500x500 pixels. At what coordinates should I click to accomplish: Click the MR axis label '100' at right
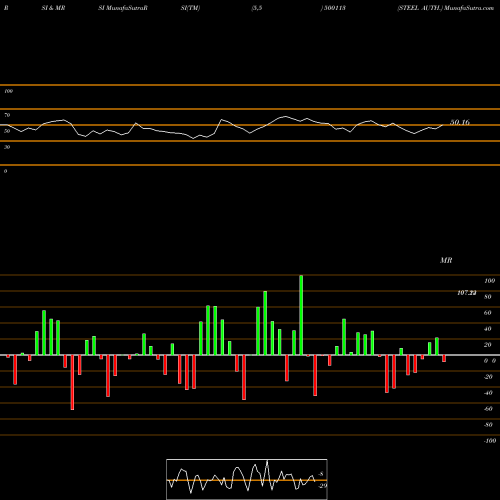coord(489,281)
